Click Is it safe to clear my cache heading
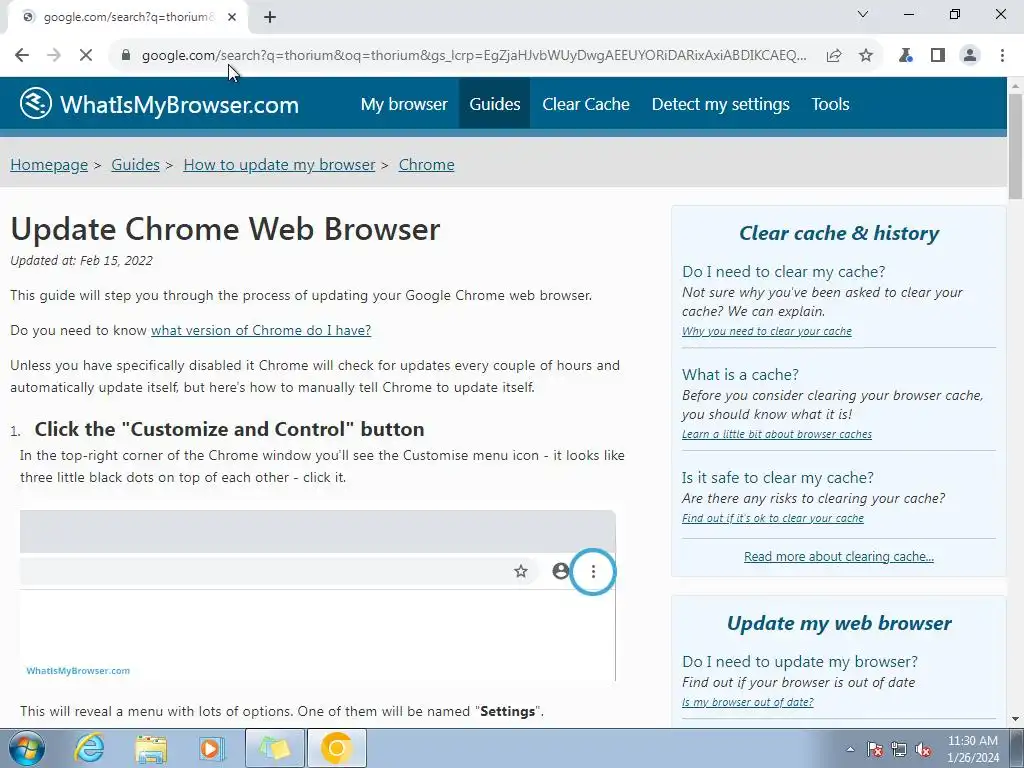This screenshot has height=768, width=1024. (x=778, y=478)
